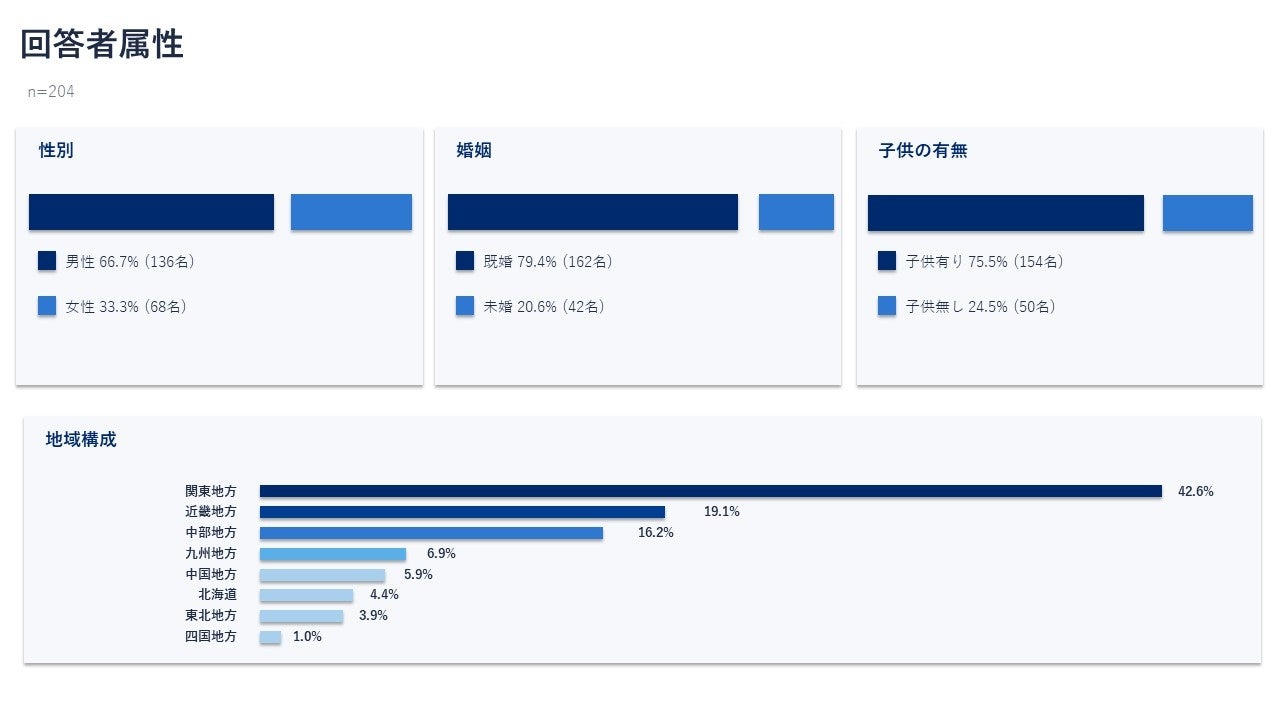Click the 子供有り 75.5% legend swatch

[x=887, y=261]
